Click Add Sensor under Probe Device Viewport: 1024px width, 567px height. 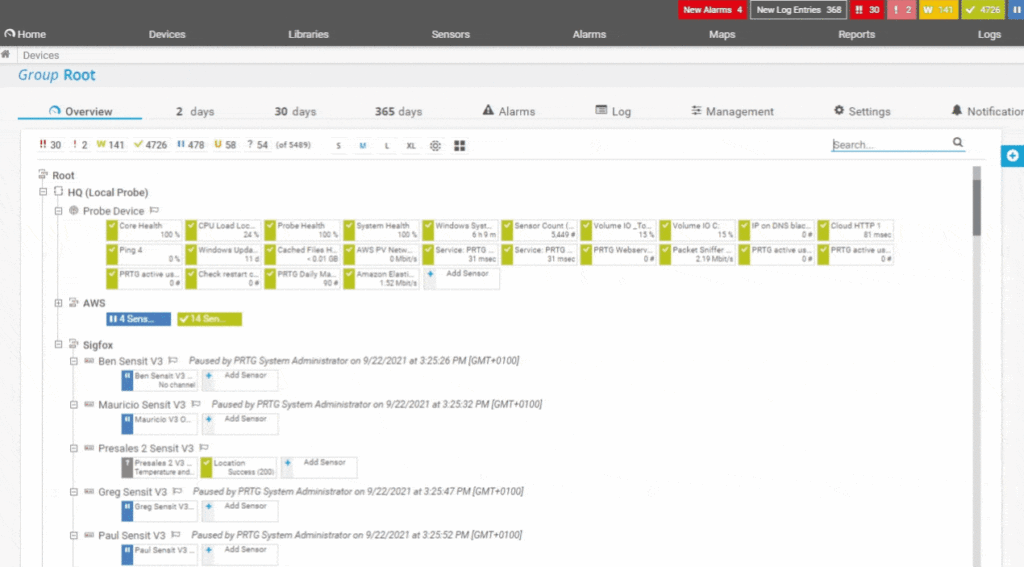462,278
